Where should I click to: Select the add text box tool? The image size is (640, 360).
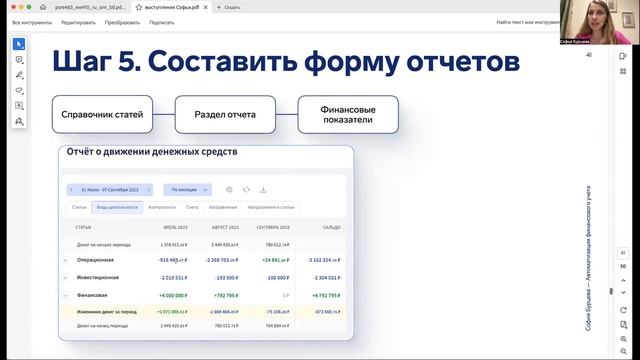coord(19,106)
